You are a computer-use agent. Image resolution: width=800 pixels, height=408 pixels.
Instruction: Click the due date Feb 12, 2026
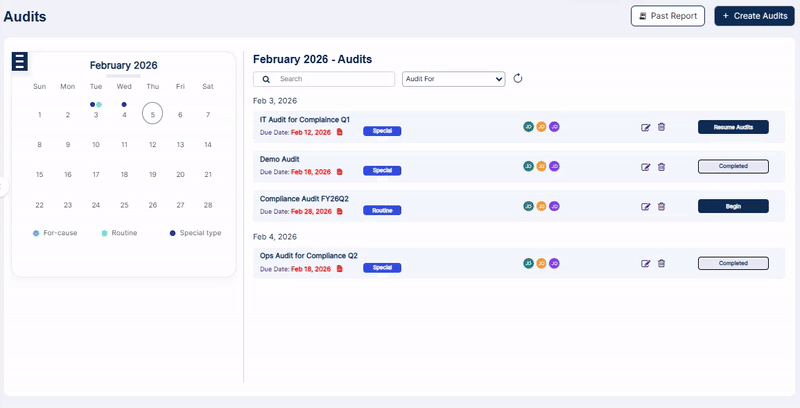[311, 133]
